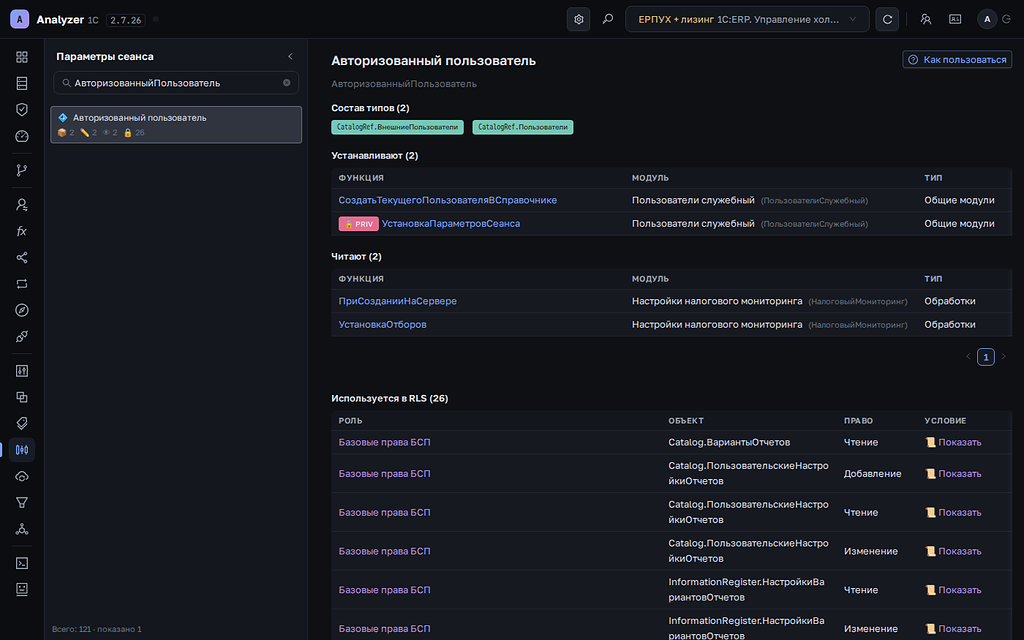Viewport: 1024px width, 640px height.
Task: Open the git branch section in sidebar
Action: [x=22, y=170]
